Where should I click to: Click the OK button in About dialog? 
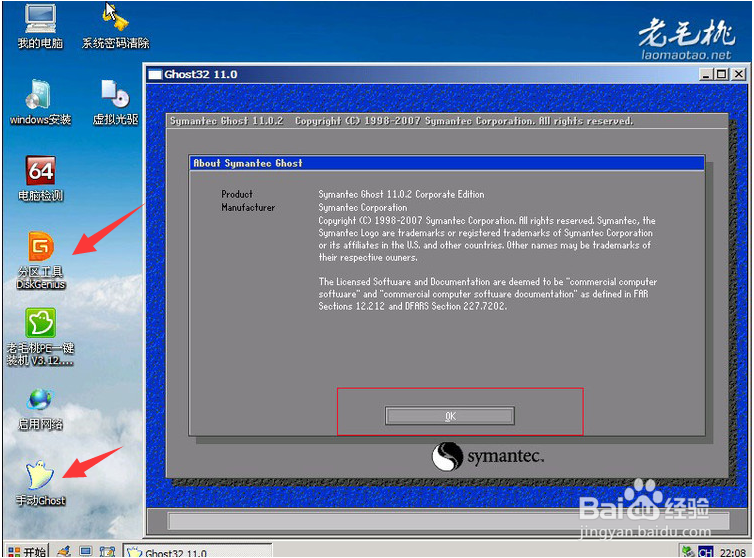pos(450,416)
